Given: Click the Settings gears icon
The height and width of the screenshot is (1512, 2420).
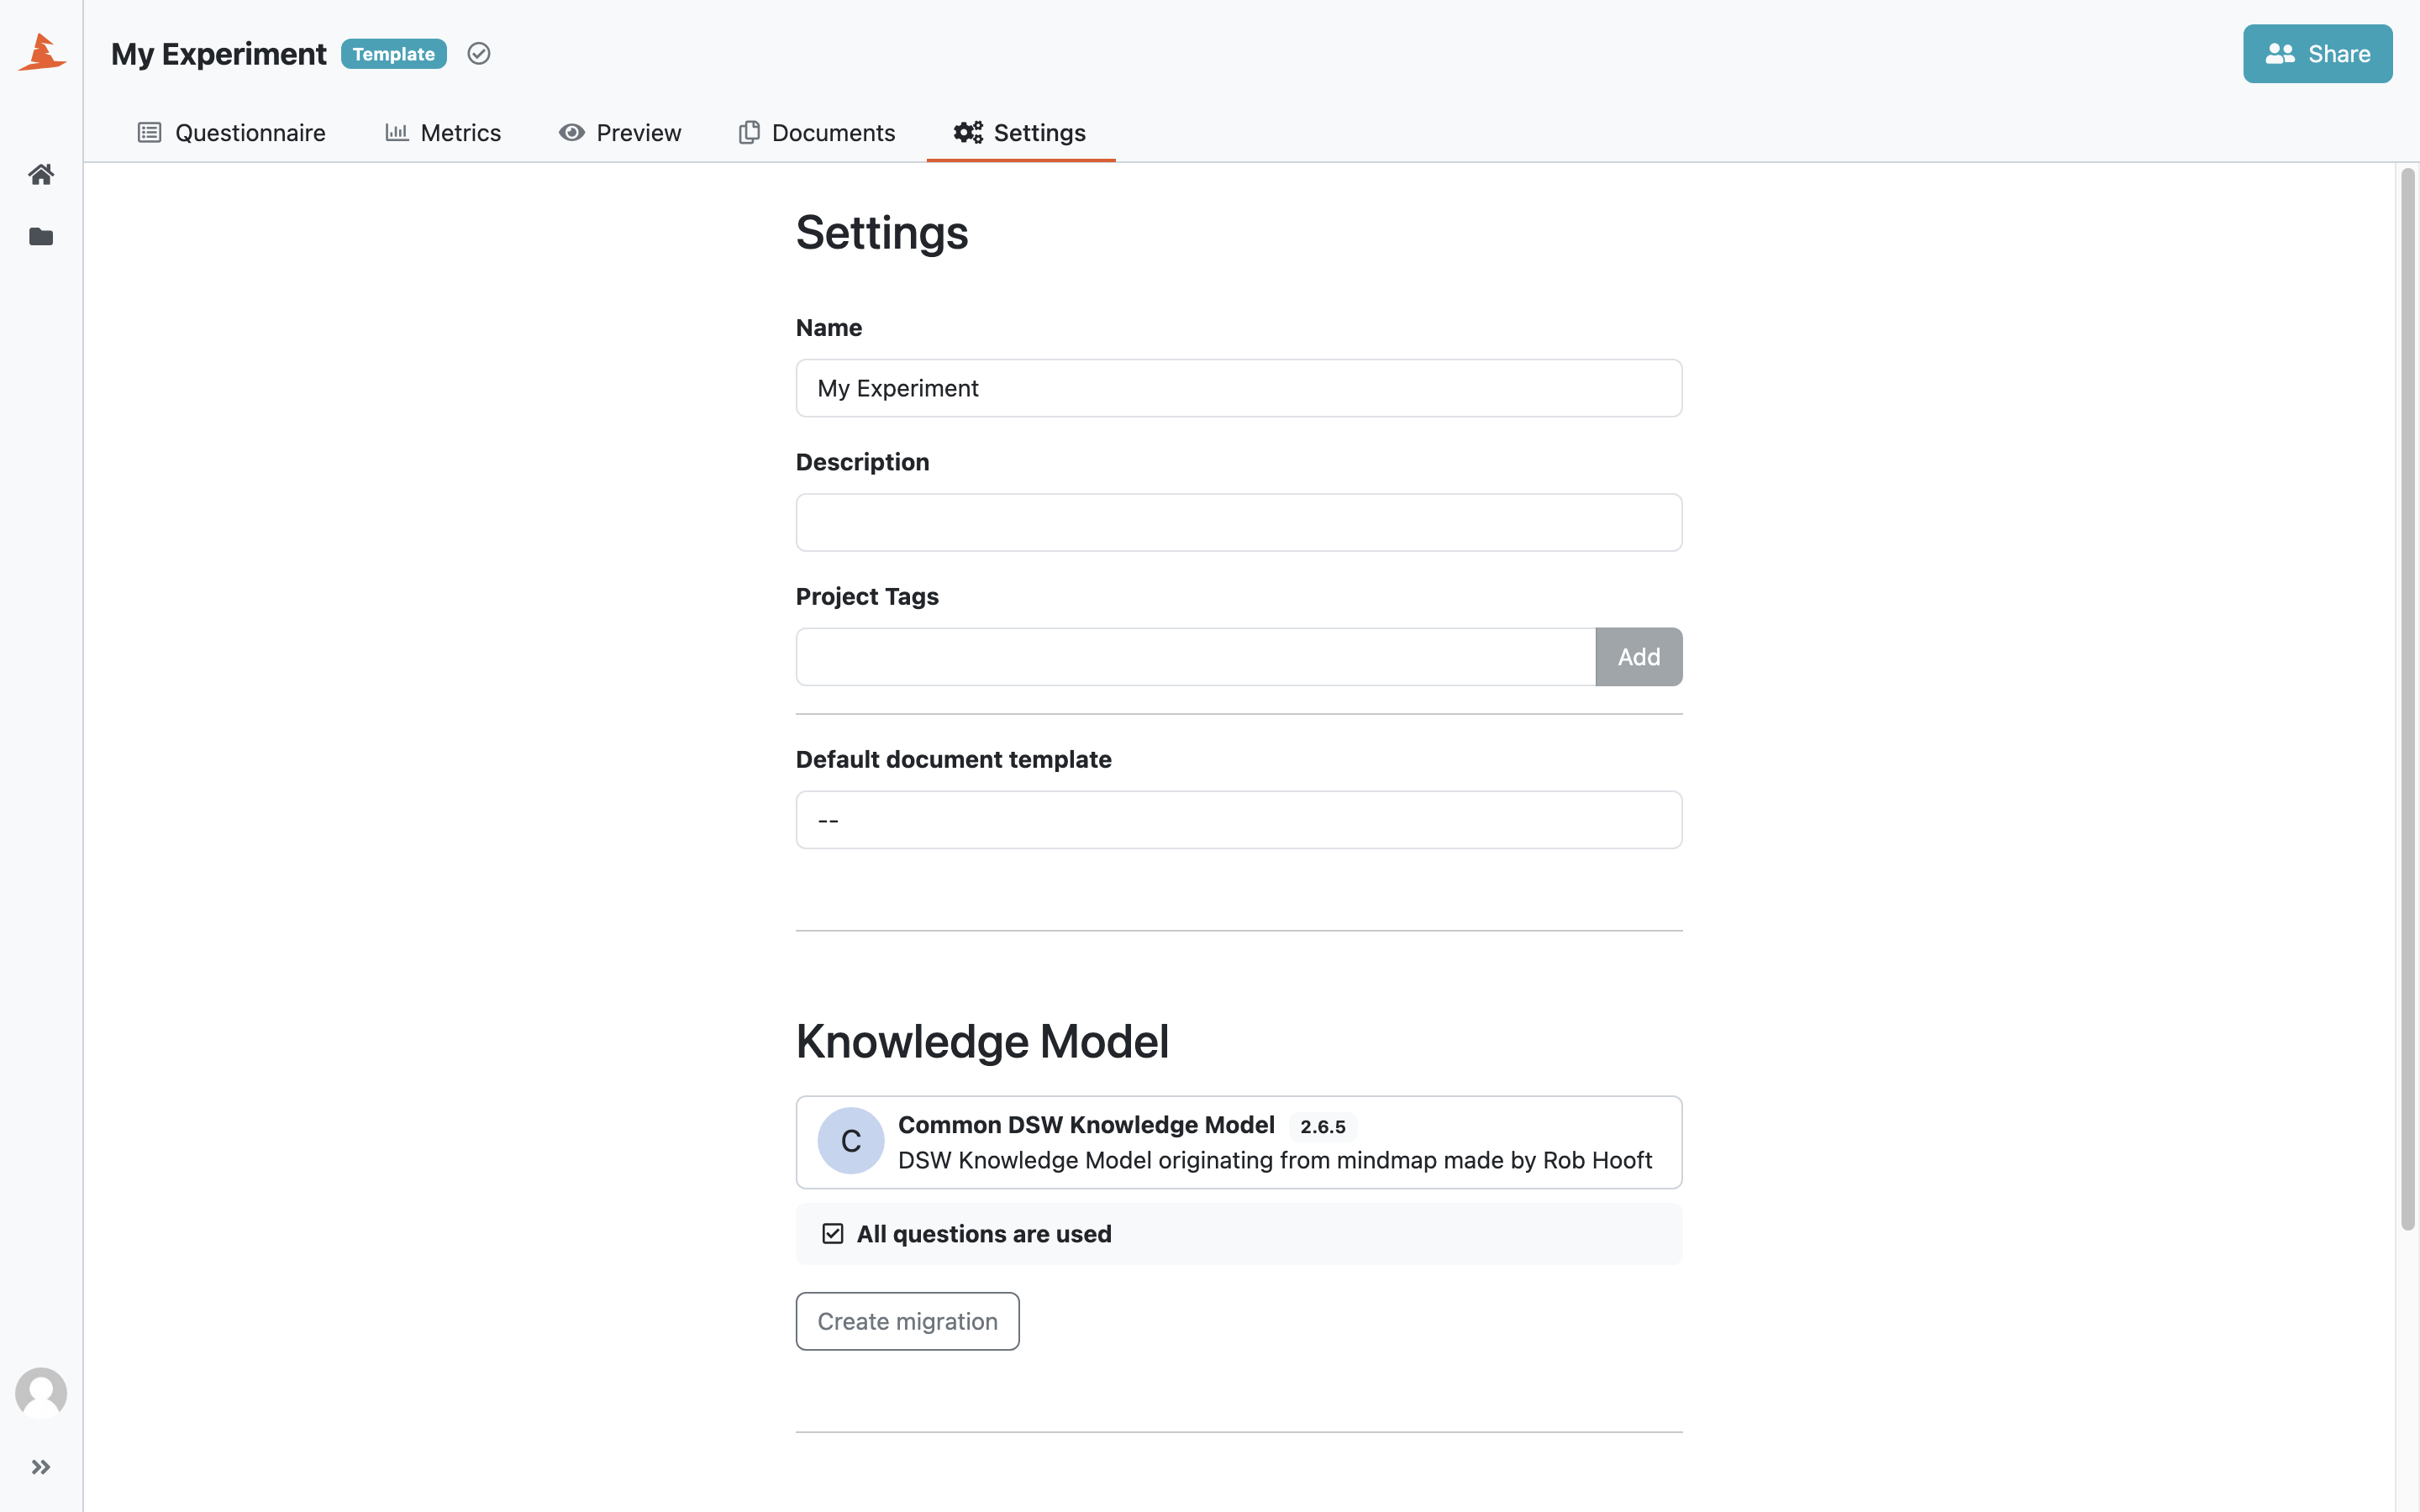Looking at the screenshot, I should [968, 133].
